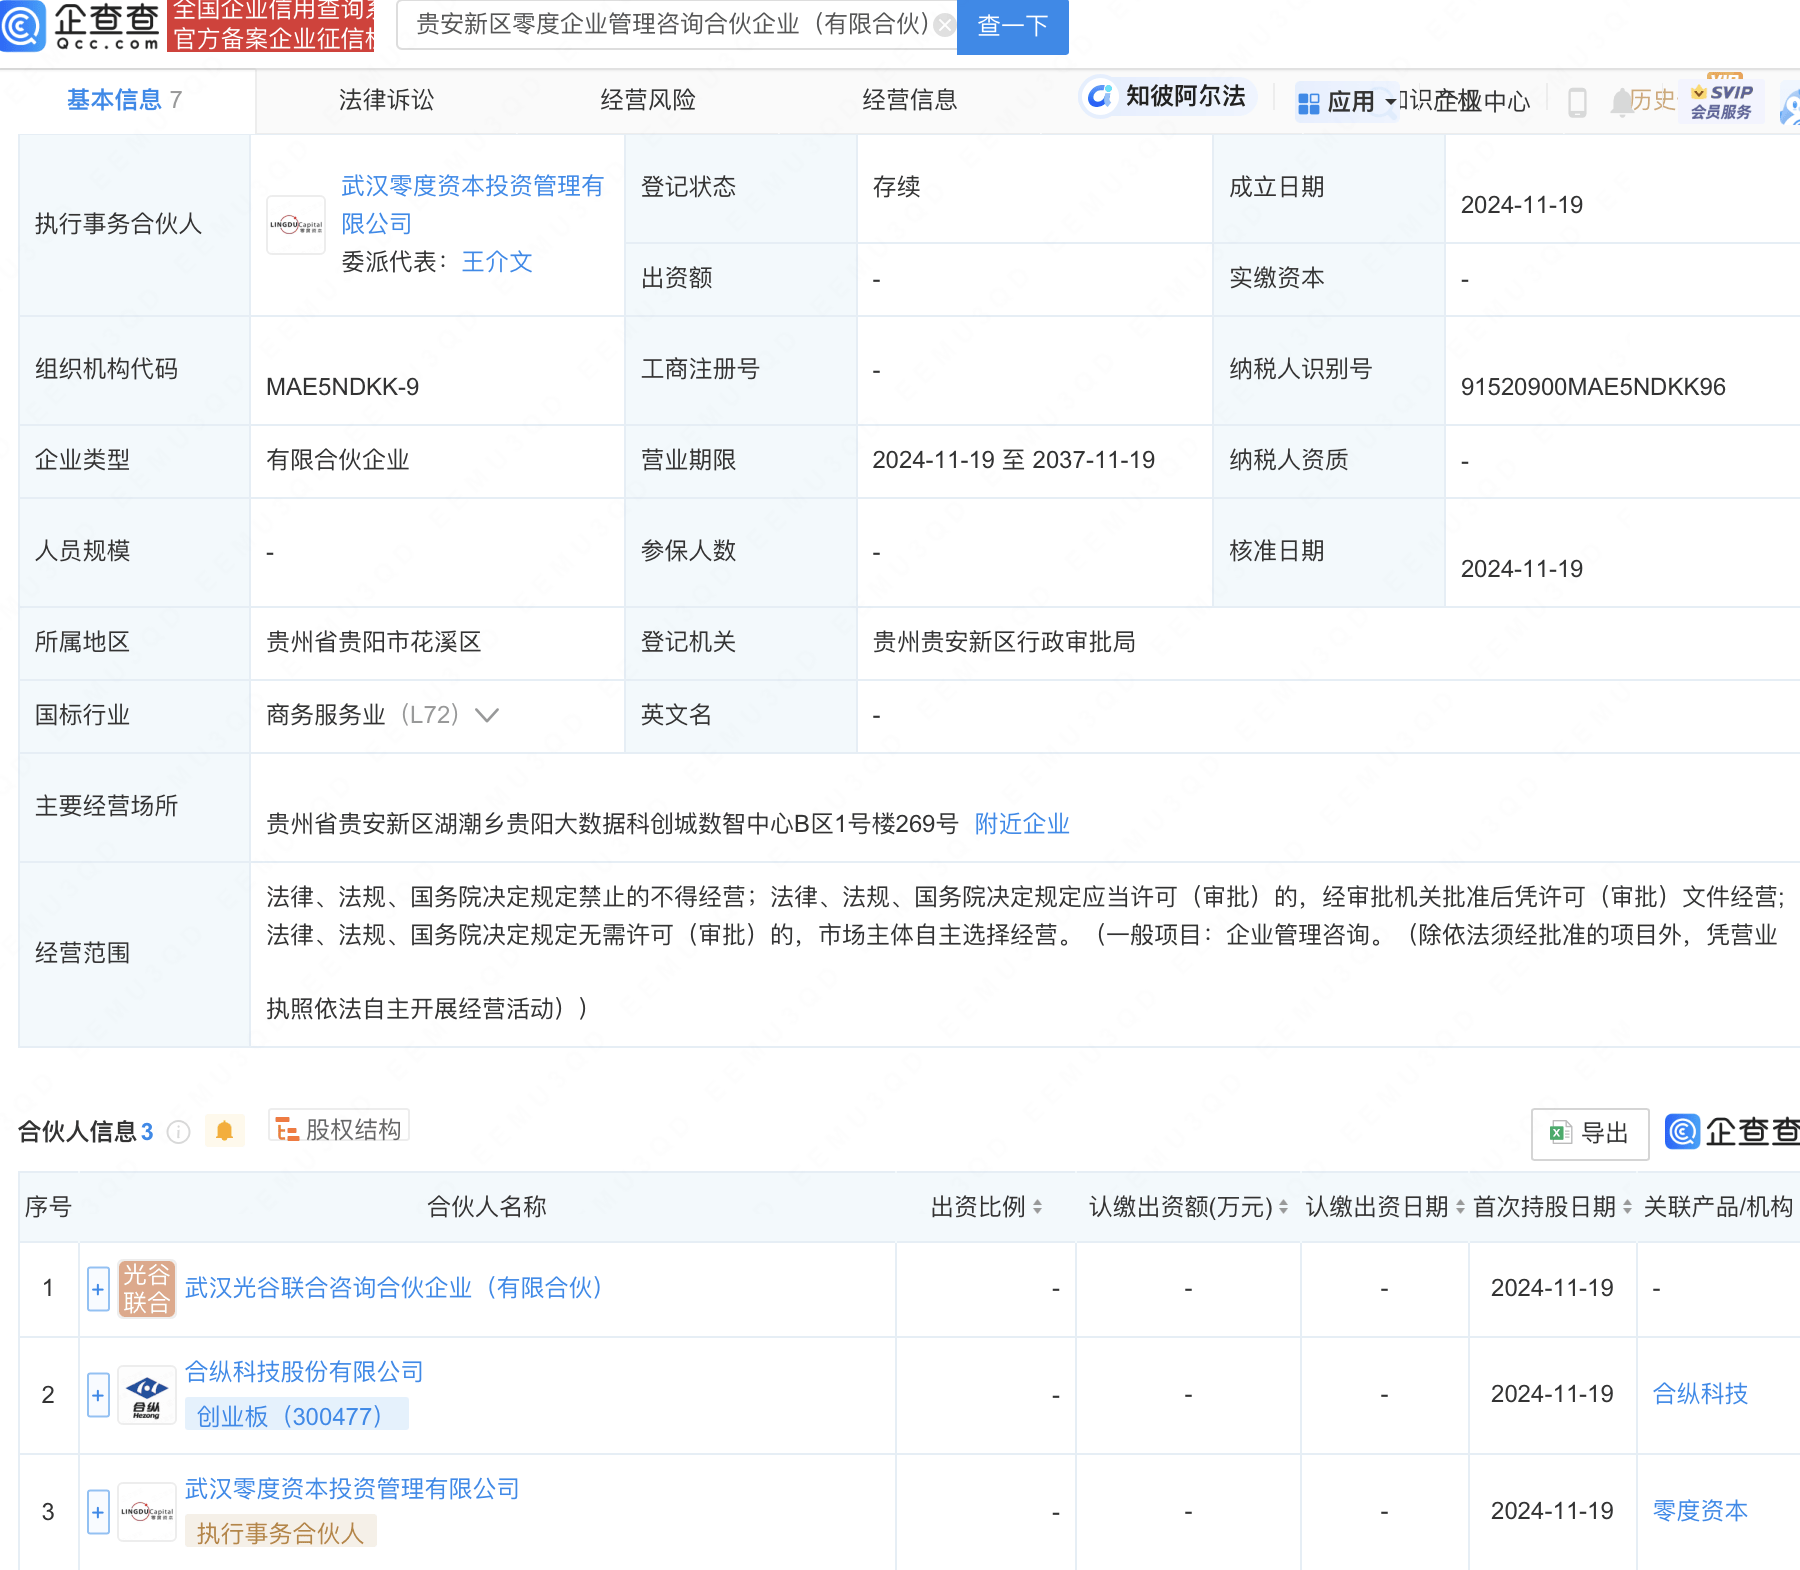The height and width of the screenshot is (1570, 1800).
Task: Click the 光谷联合 logo tile
Action: point(147,1289)
